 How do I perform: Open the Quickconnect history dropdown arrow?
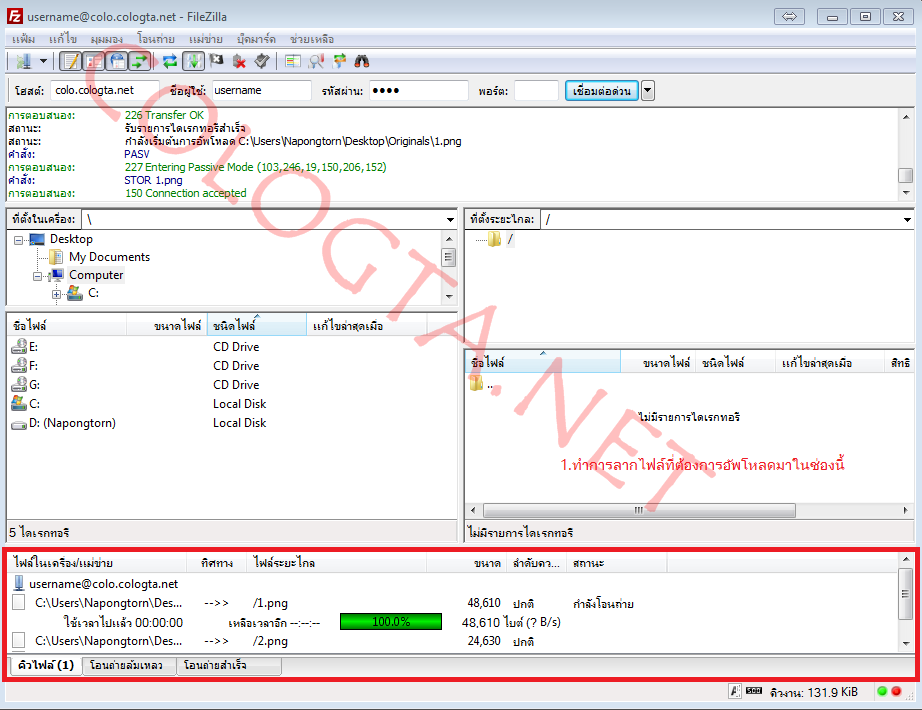click(648, 91)
